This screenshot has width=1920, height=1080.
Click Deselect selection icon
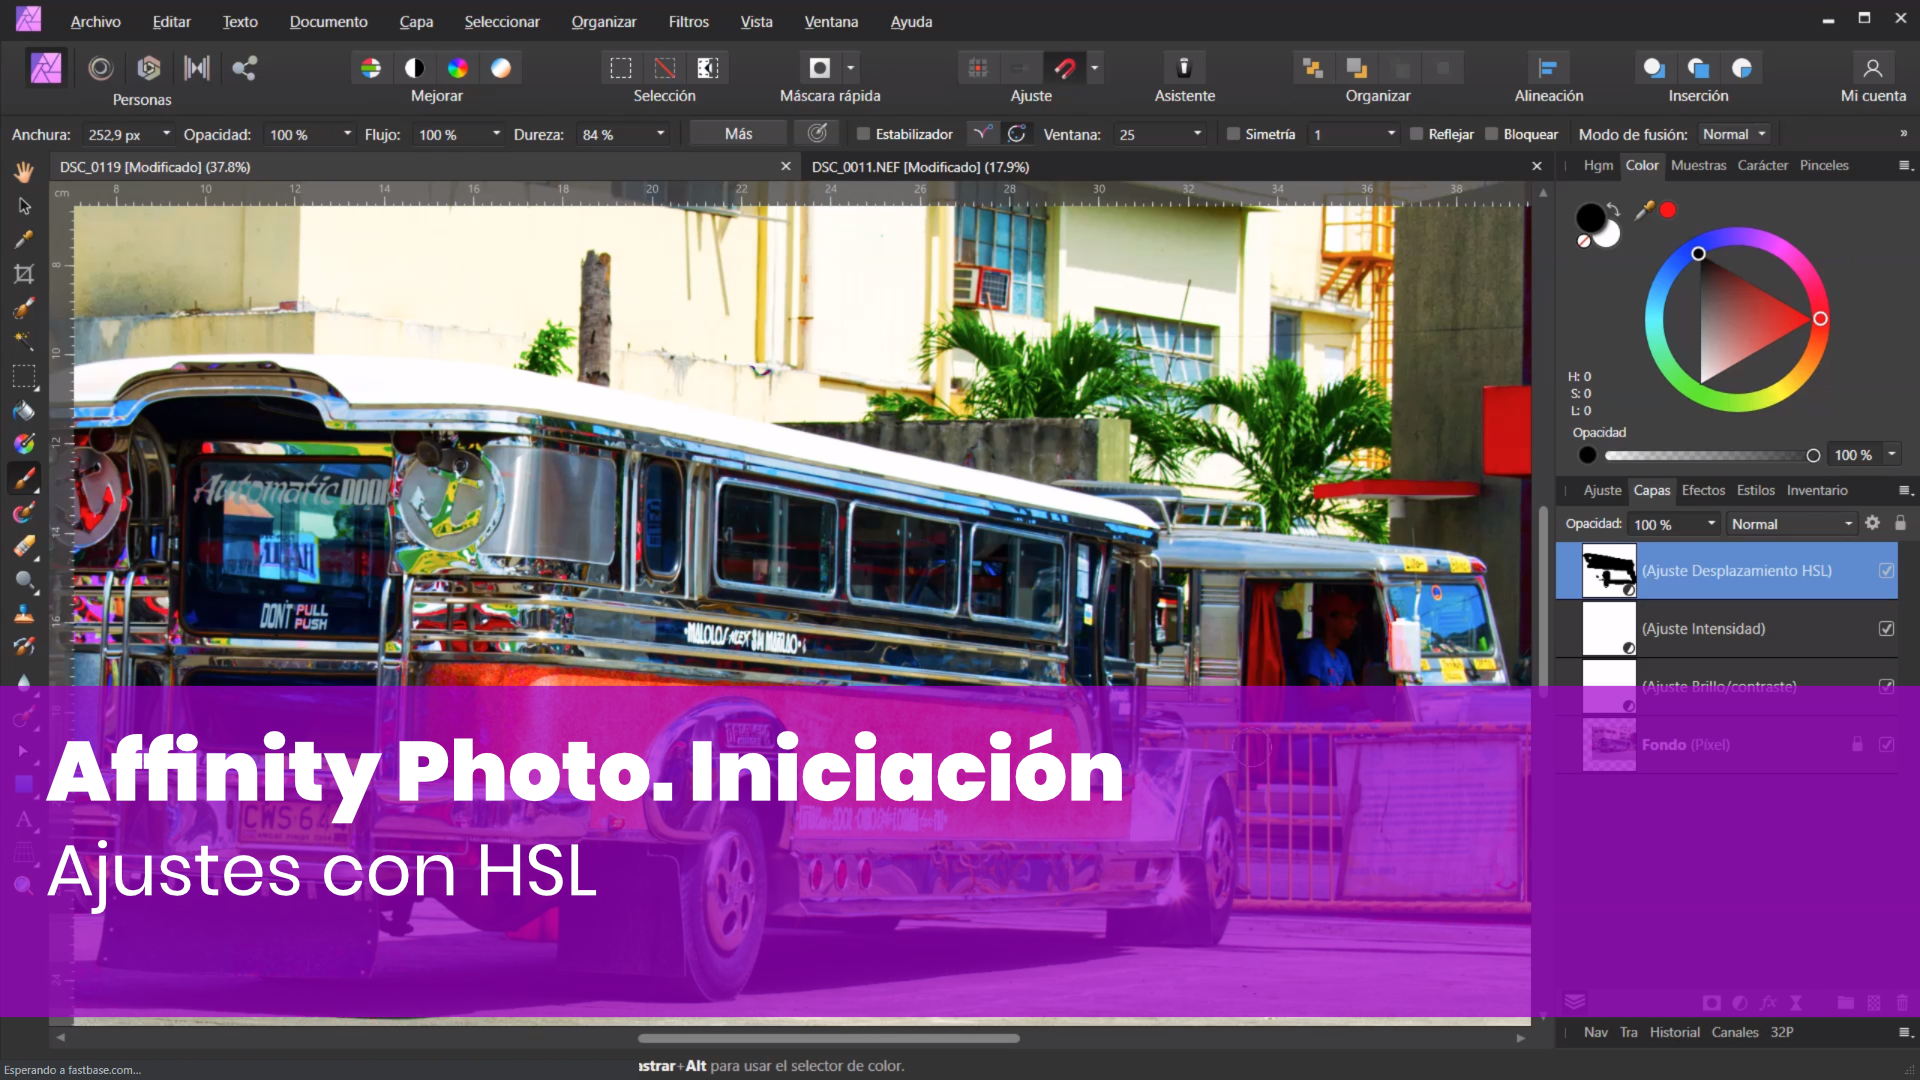point(665,68)
